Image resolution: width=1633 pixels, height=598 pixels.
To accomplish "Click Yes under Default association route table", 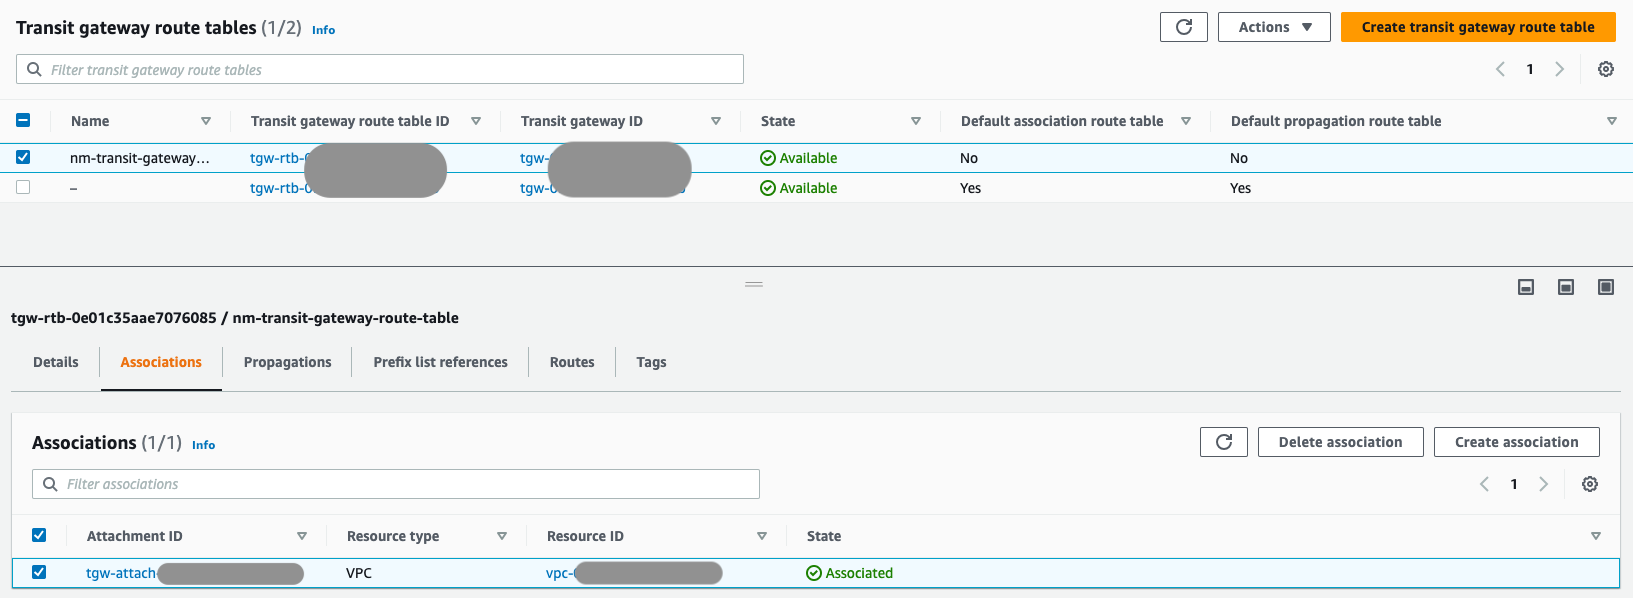I will click(971, 188).
